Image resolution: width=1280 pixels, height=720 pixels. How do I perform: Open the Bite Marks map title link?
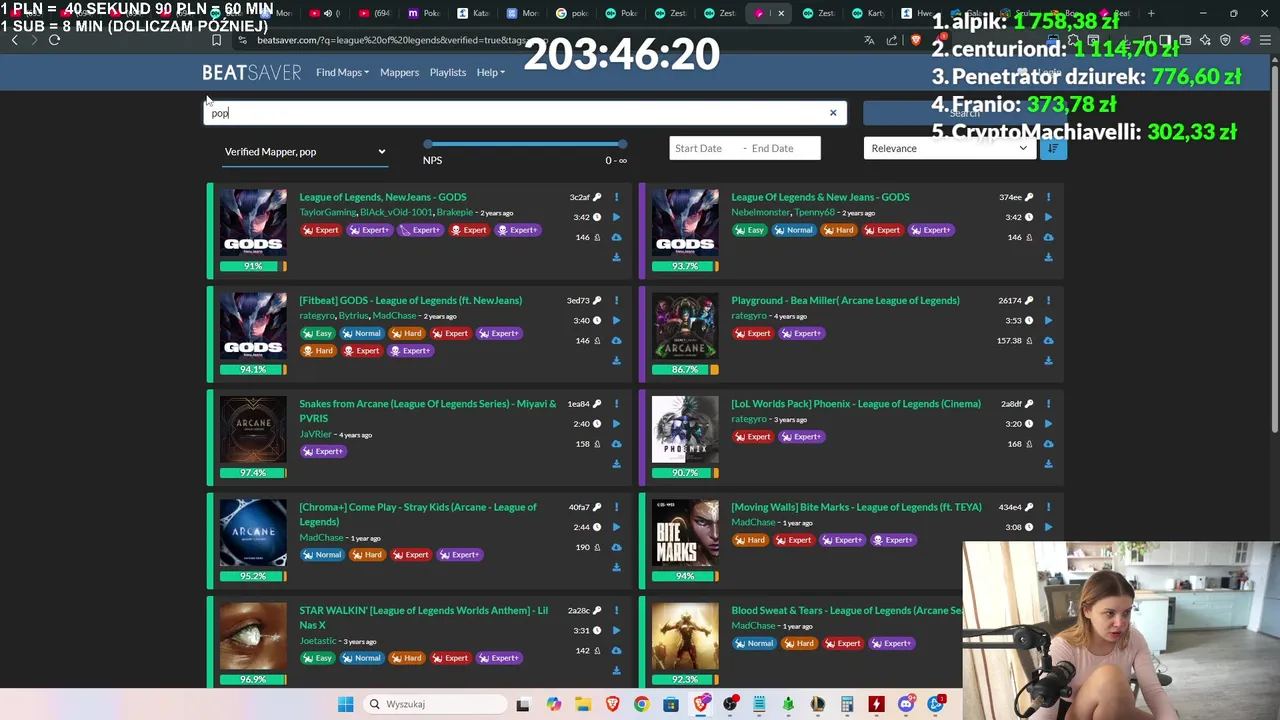[x=856, y=507]
